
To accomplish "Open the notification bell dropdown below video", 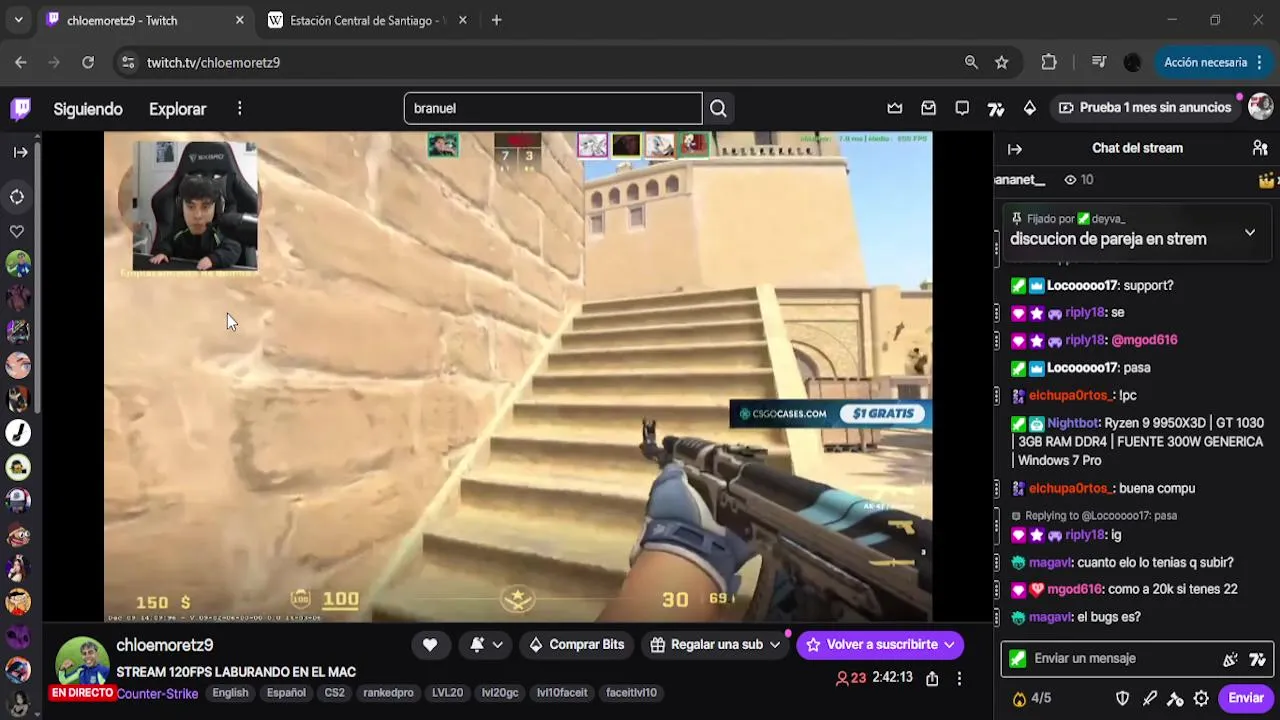I will (x=486, y=645).
